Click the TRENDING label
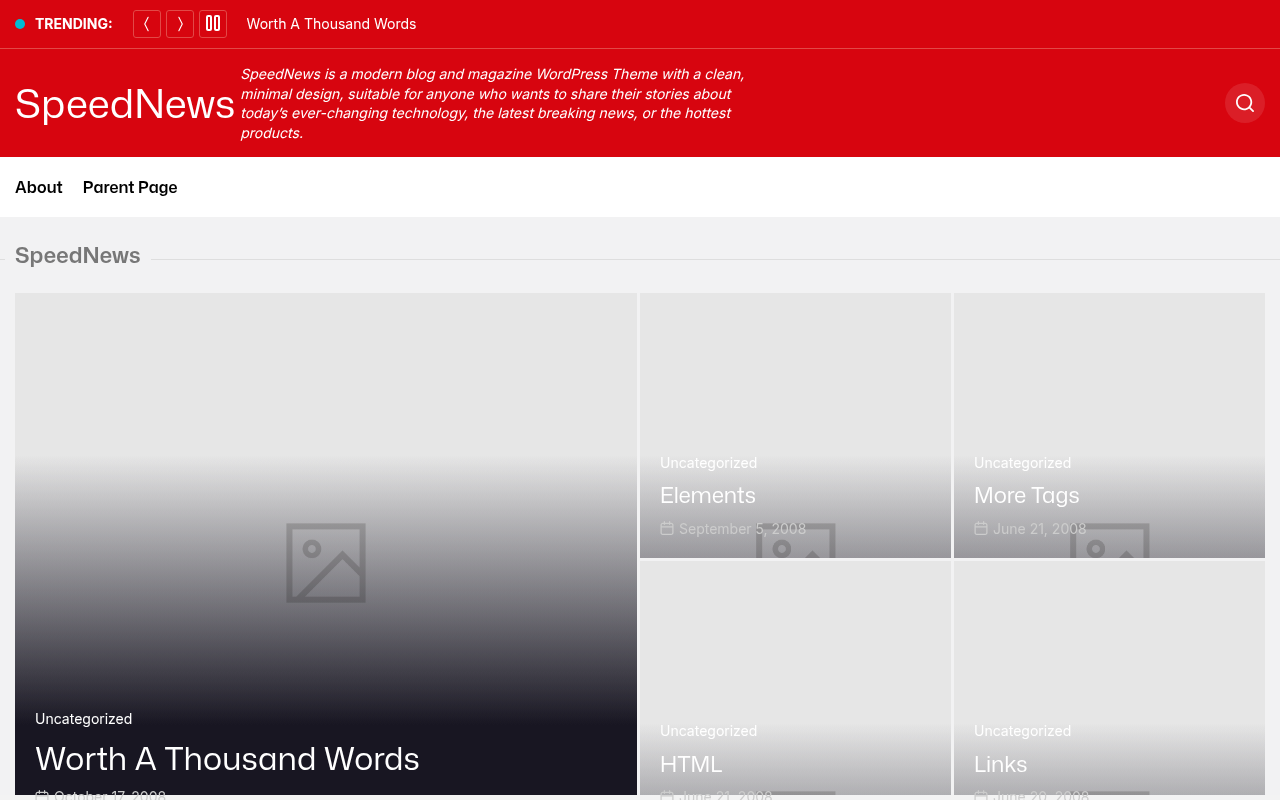This screenshot has width=1280, height=800. click(x=74, y=24)
